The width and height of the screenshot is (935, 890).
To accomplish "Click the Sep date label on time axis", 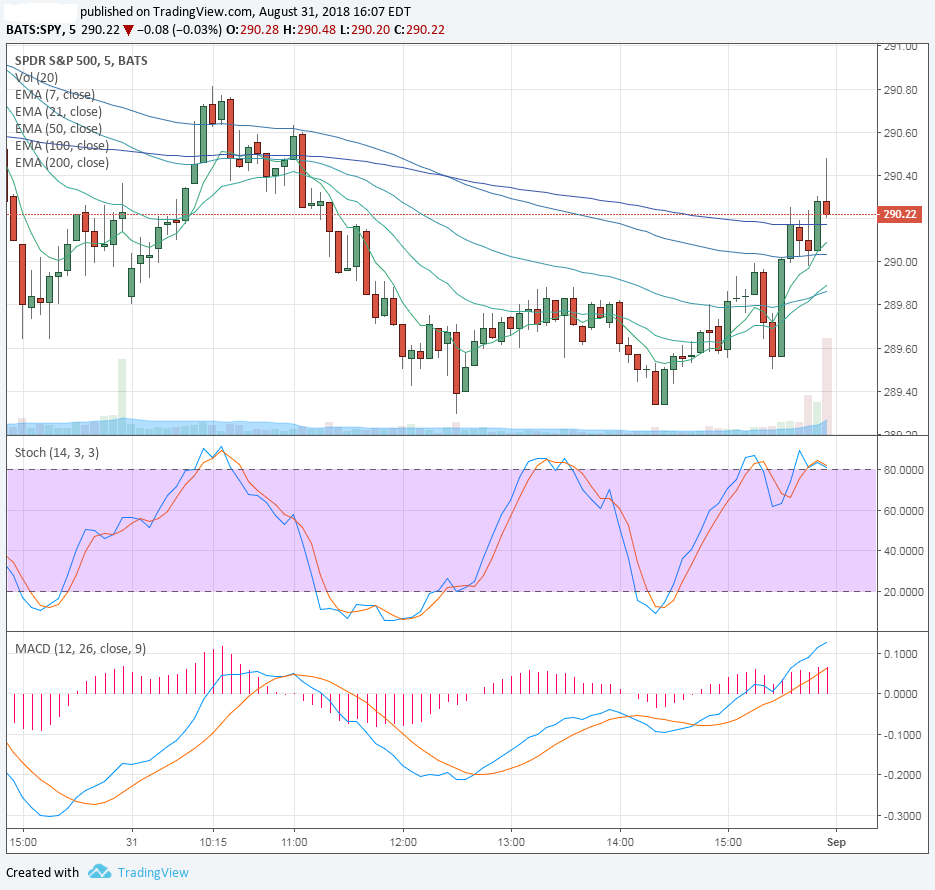I will click(836, 842).
